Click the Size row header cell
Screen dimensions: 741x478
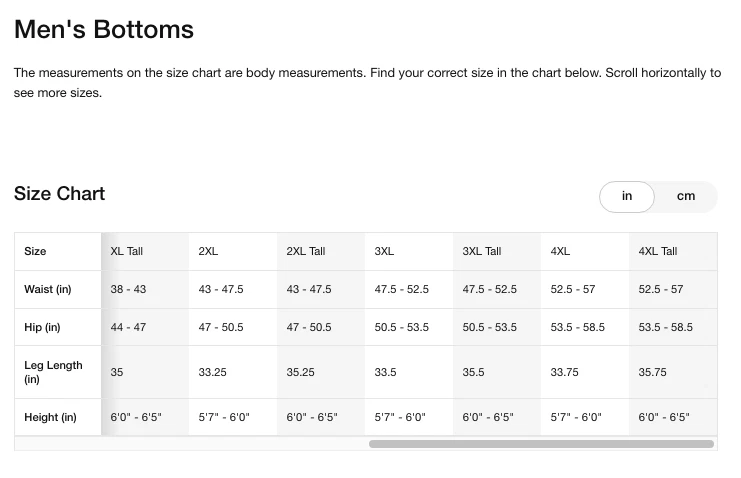click(35, 251)
